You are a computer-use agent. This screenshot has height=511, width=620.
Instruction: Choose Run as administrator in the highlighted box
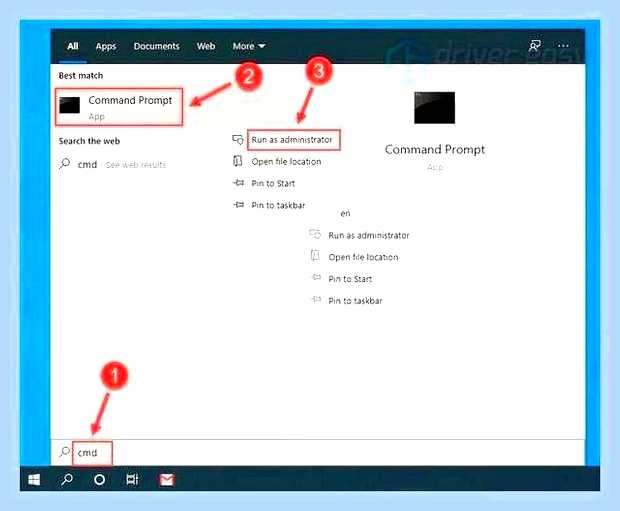[292, 140]
